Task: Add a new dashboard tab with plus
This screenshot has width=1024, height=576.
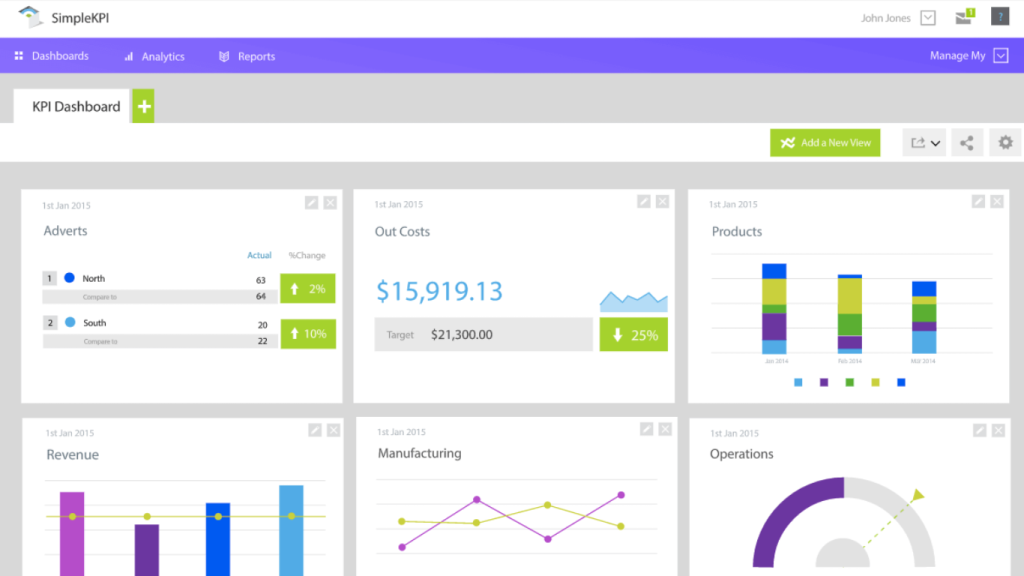Action: click(144, 107)
